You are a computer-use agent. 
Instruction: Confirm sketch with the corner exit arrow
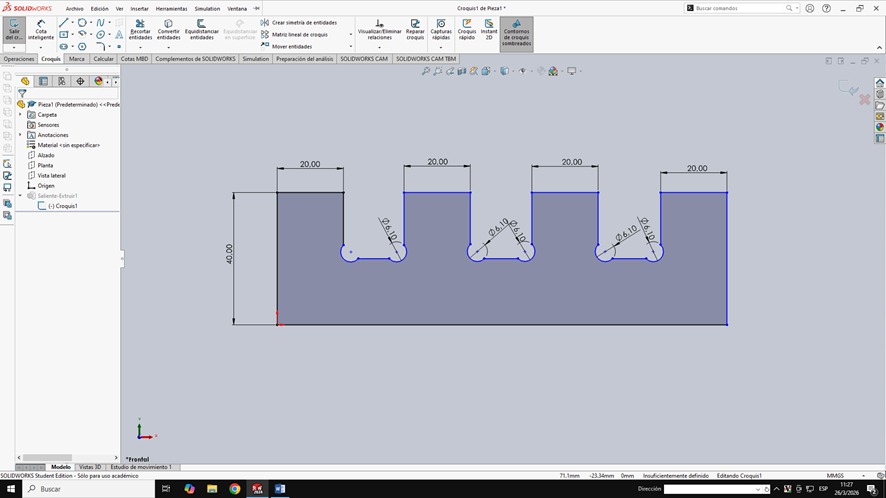click(x=849, y=88)
